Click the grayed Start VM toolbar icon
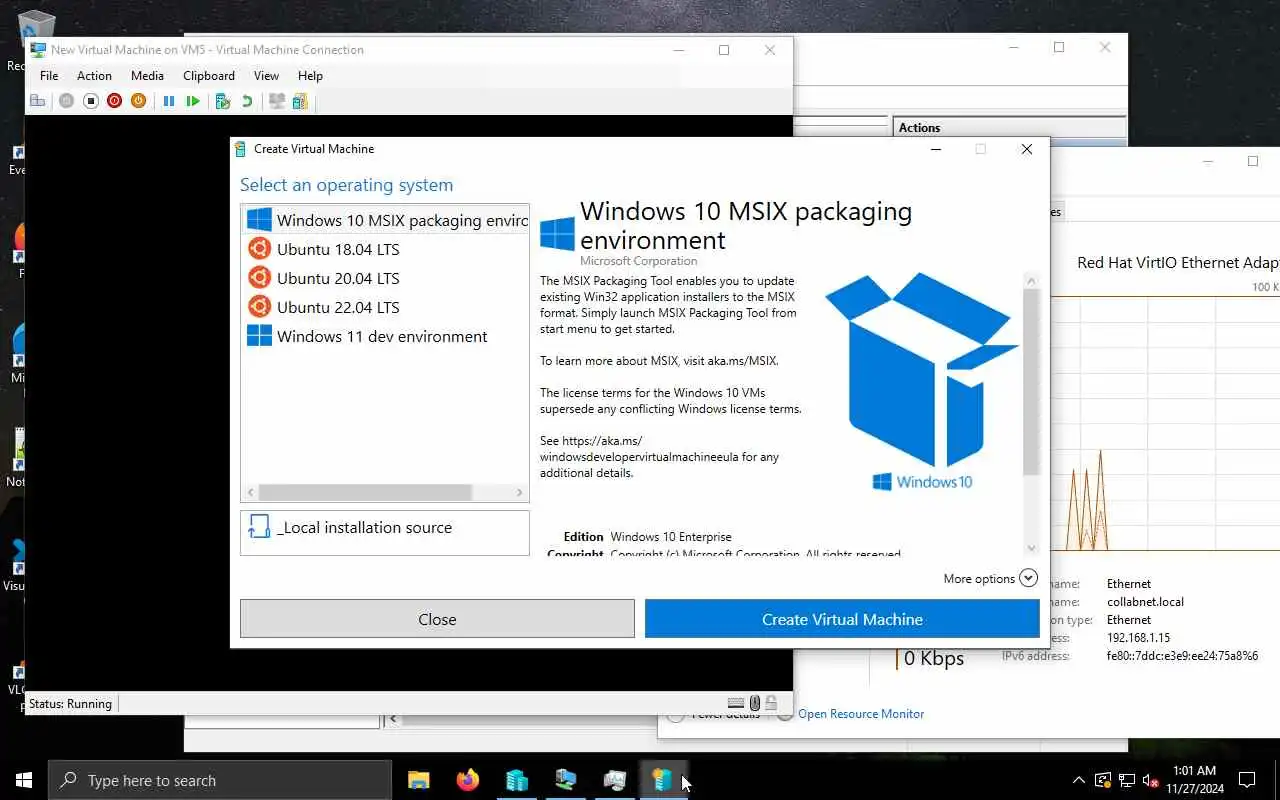This screenshot has width=1280, height=800. [66, 101]
